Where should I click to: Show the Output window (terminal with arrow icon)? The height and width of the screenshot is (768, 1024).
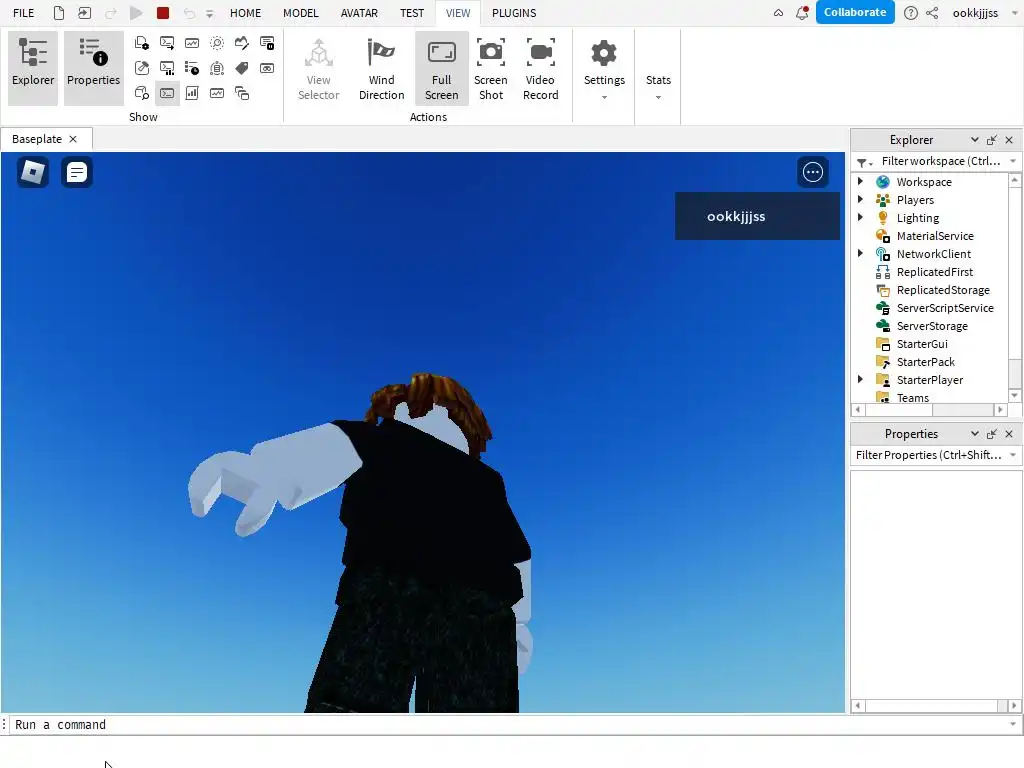(167, 43)
